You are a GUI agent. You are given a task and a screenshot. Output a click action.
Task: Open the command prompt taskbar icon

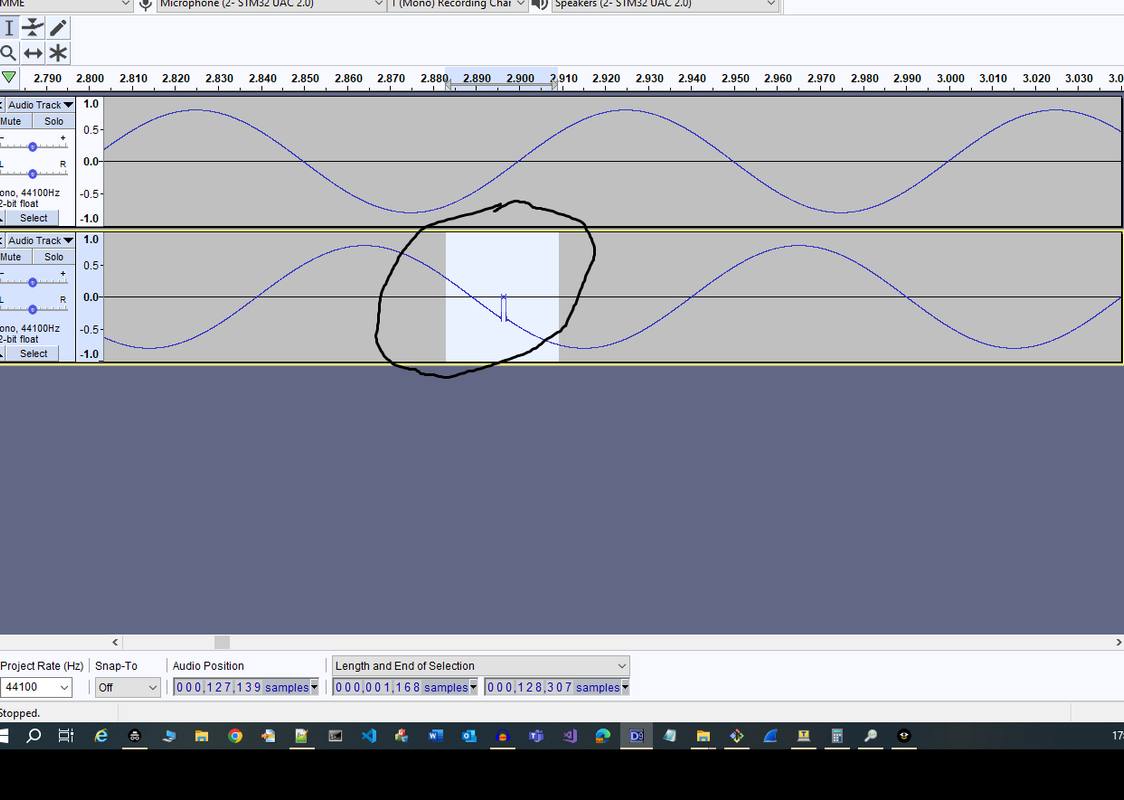pyautogui.click(x=335, y=735)
